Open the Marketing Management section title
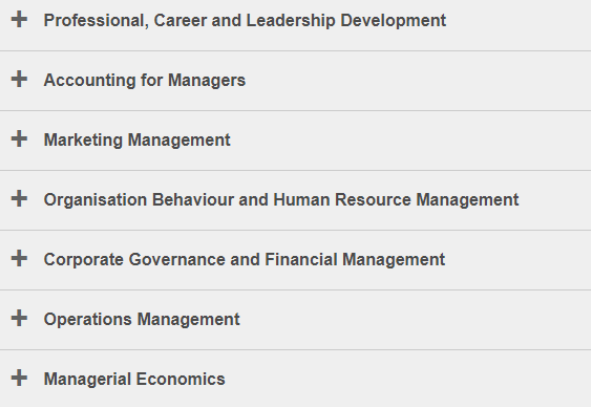The width and height of the screenshot is (591, 407). pos(137,140)
